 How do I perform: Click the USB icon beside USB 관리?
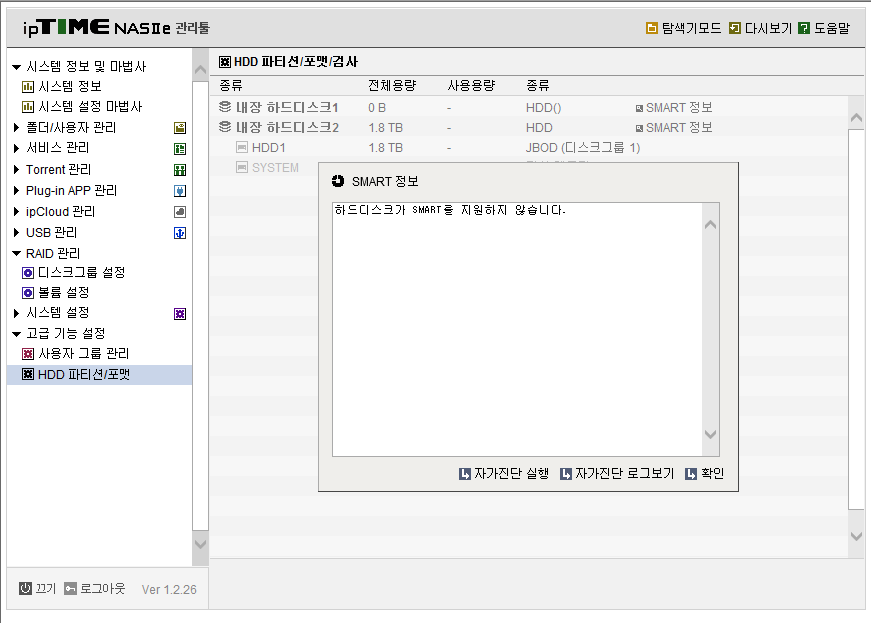(180, 233)
